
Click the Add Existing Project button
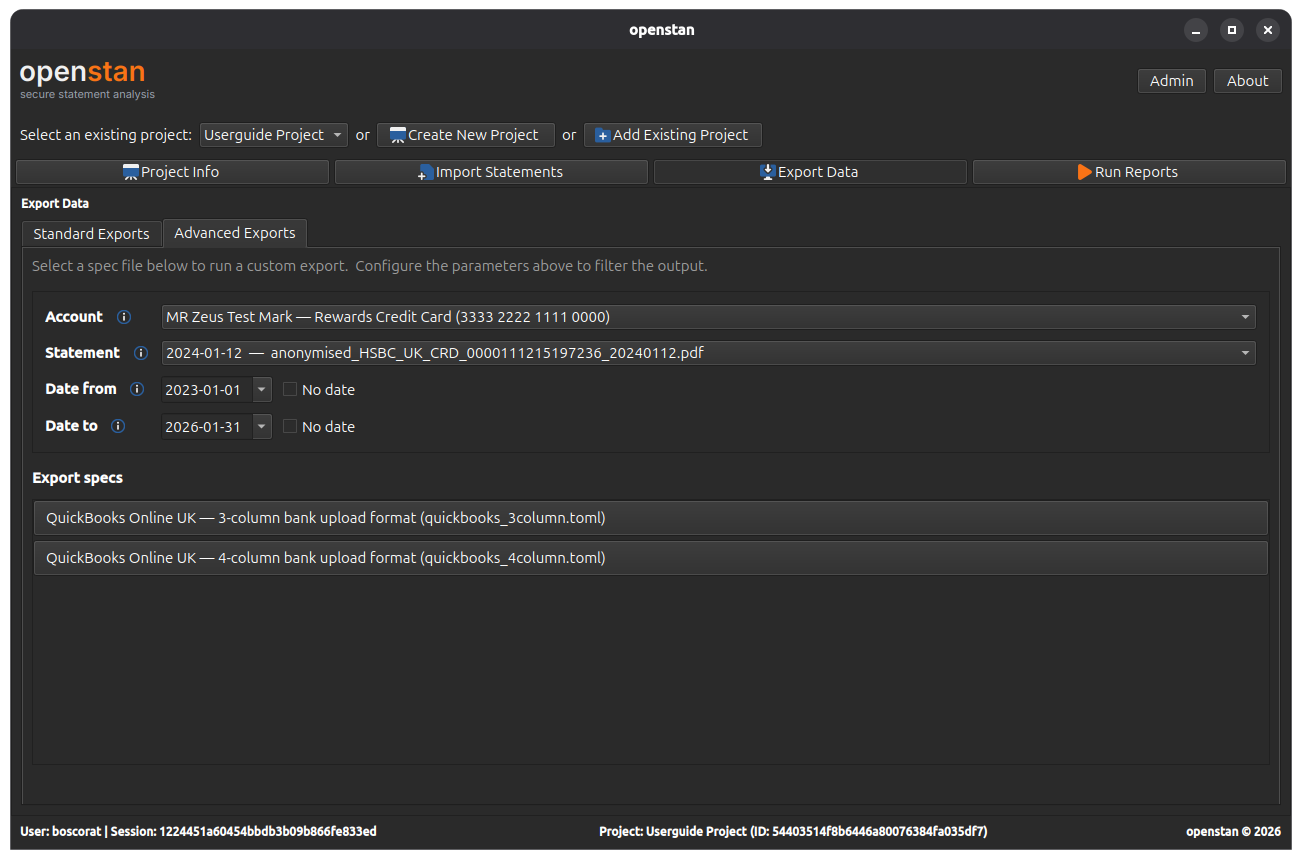(672, 135)
